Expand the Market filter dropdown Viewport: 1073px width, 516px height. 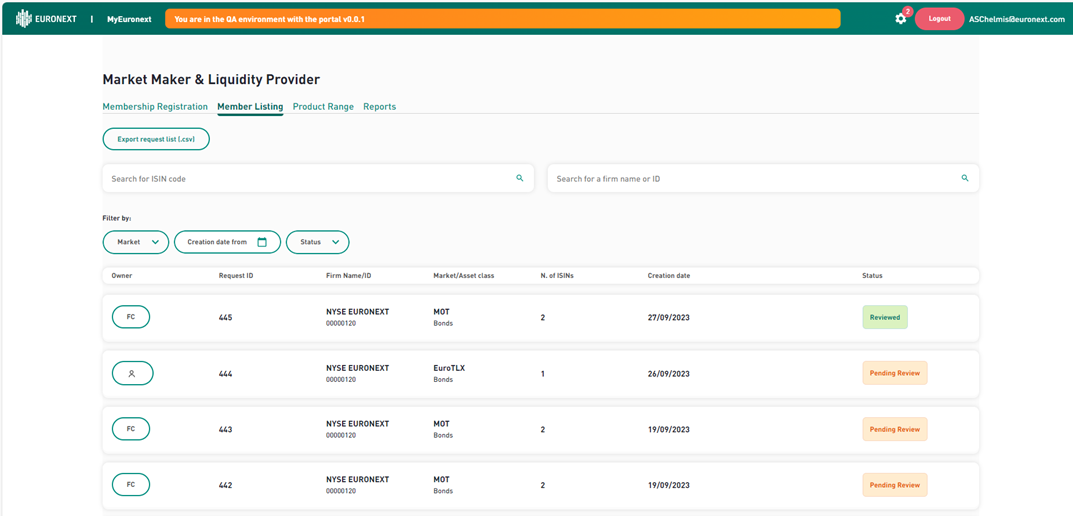click(x=135, y=242)
